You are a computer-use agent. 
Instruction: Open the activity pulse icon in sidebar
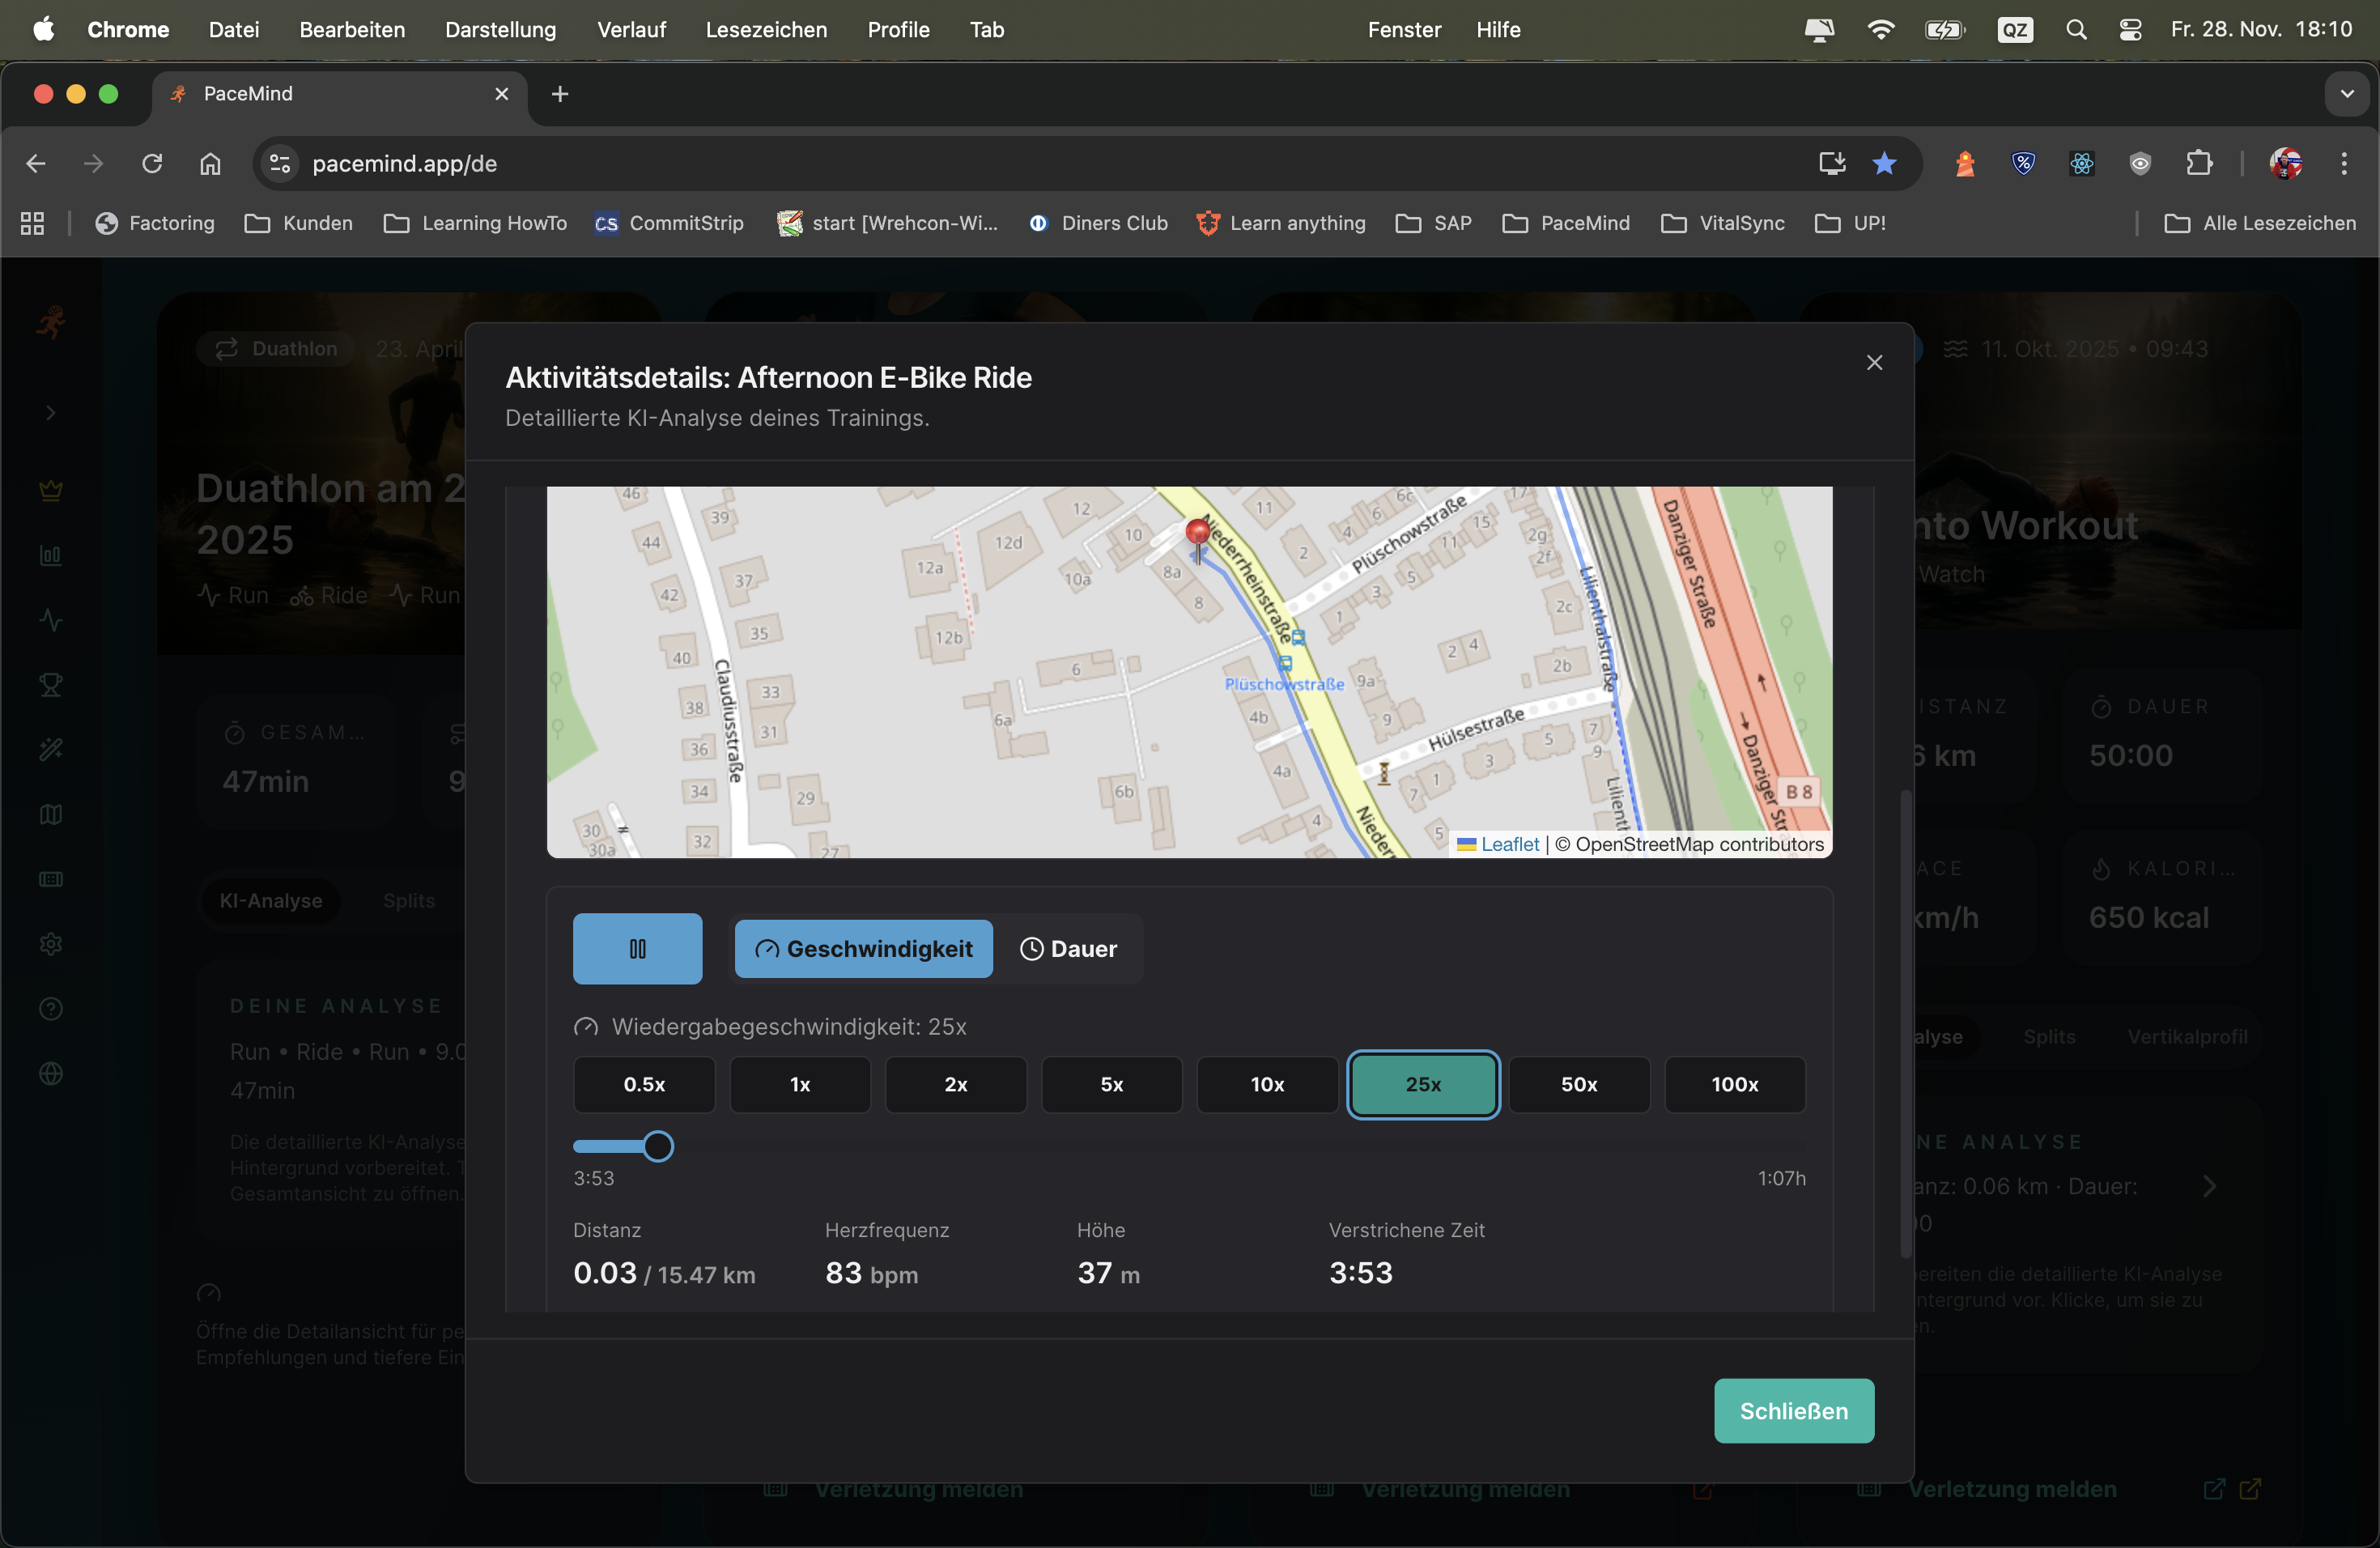coord(49,621)
